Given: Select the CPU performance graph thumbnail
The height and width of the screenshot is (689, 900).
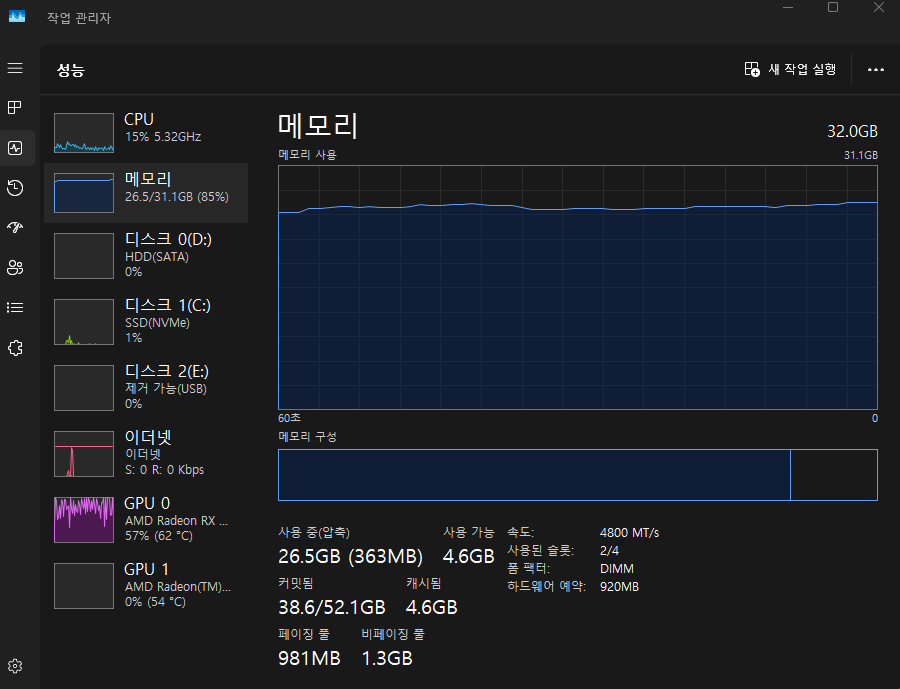Looking at the screenshot, I should tap(84, 133).
